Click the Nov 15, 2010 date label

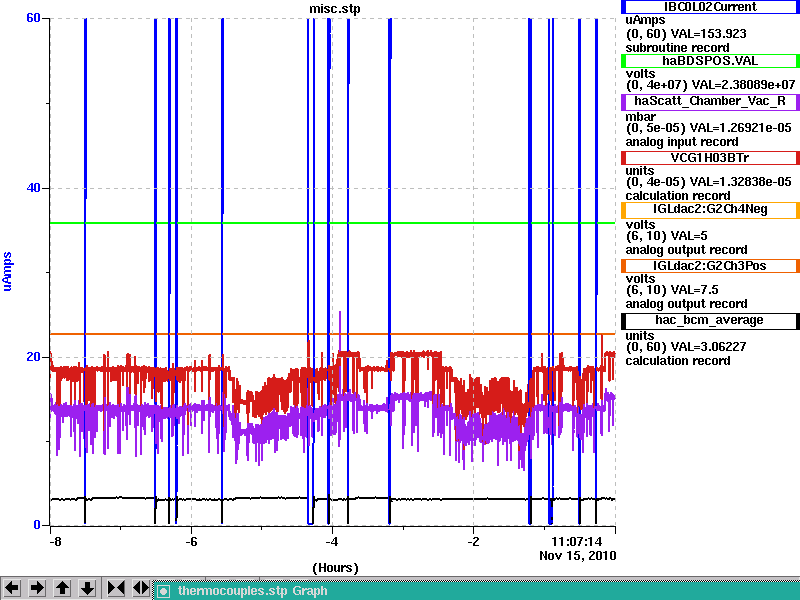pyautogui.click(x=578, y=556)
